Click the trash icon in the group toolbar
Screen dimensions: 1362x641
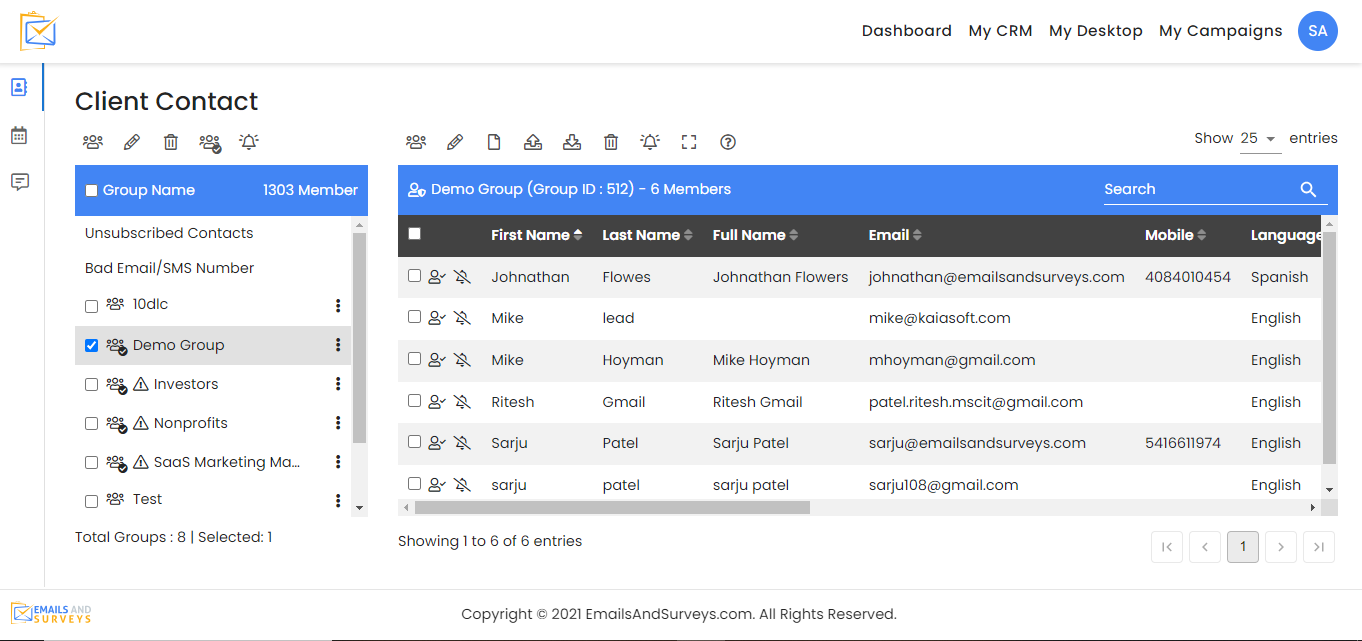171,142
